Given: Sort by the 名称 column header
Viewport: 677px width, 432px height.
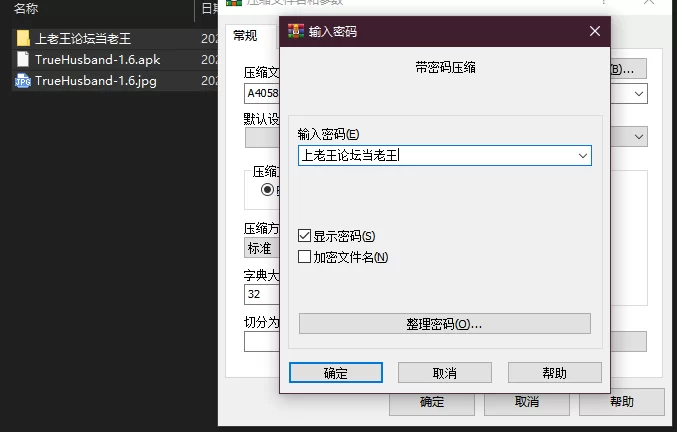Looking at the screenshot, I should pyautogui.click(x=26, y=8).
